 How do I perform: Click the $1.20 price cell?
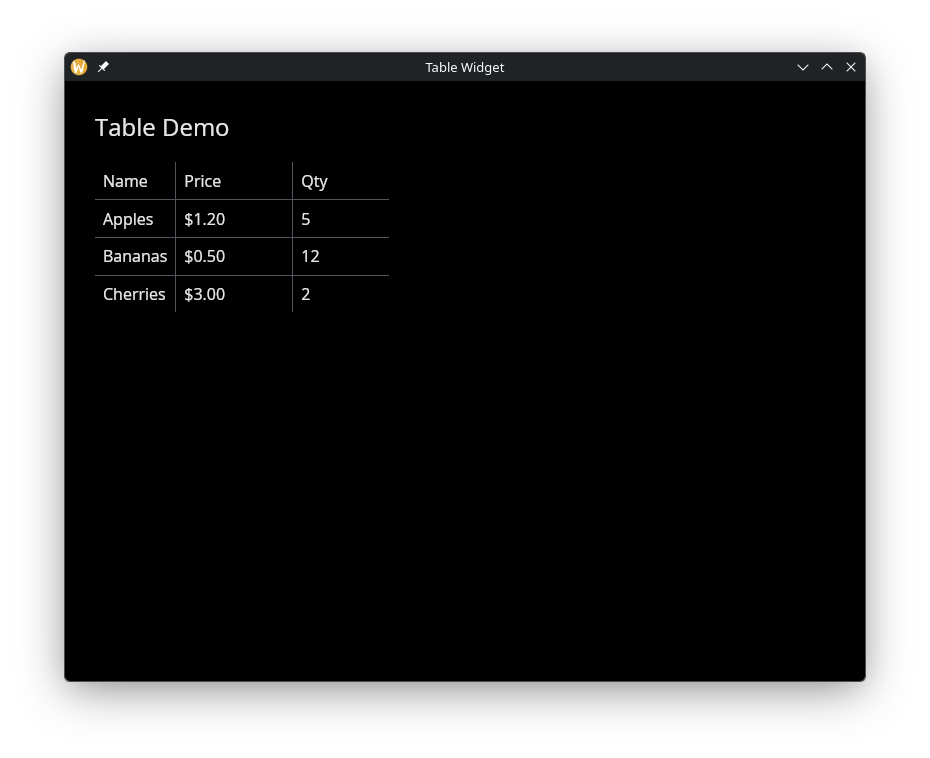tap(204, 219)
